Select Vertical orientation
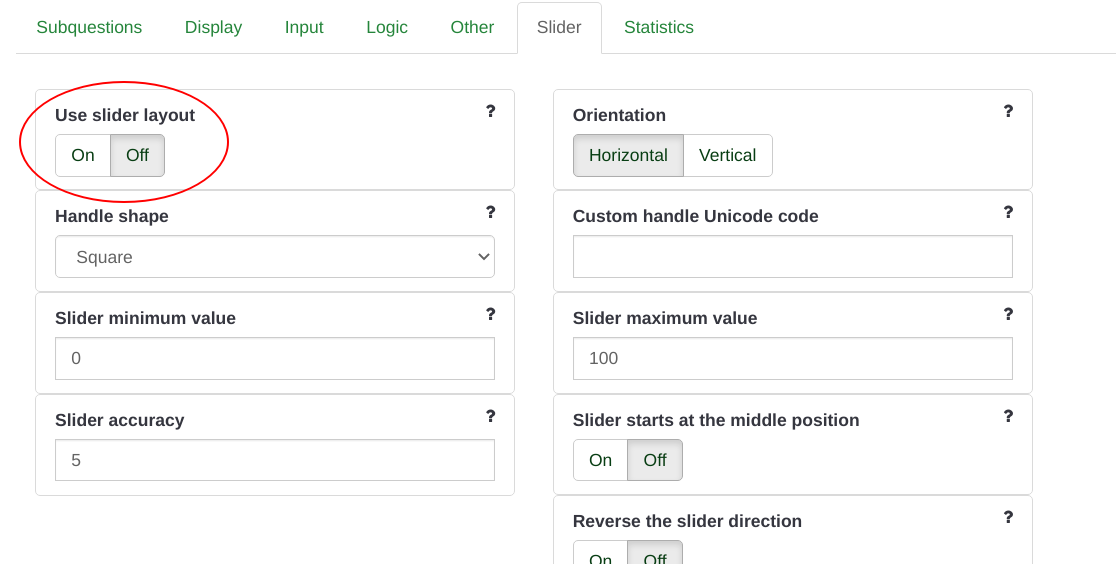This screenshot has width=1116, height=564. tap(727, 155)
